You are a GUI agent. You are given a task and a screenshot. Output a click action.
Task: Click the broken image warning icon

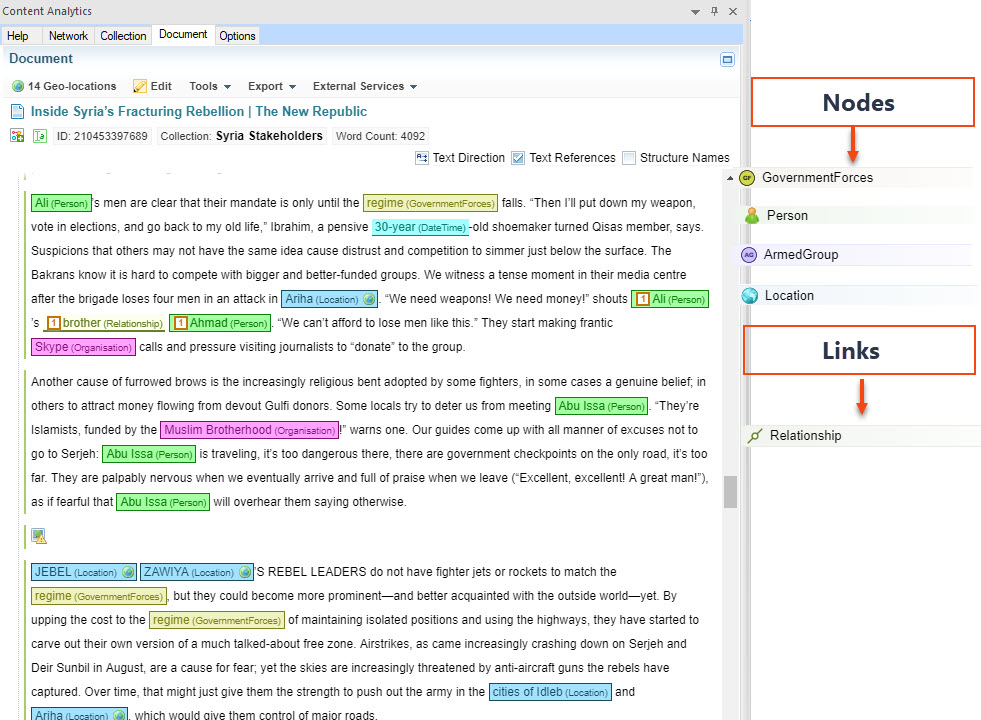(39, 536)
